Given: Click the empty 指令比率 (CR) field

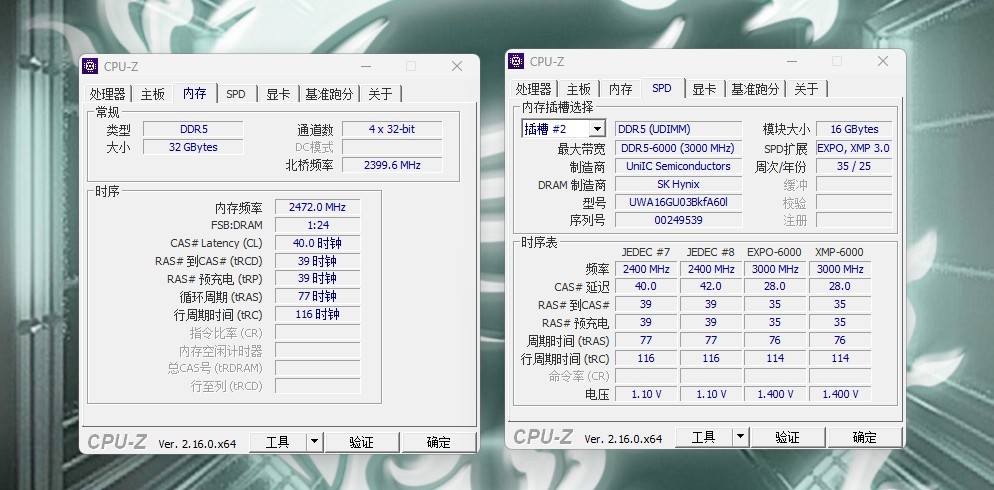Looking at the screenshot, I should 318,333.
